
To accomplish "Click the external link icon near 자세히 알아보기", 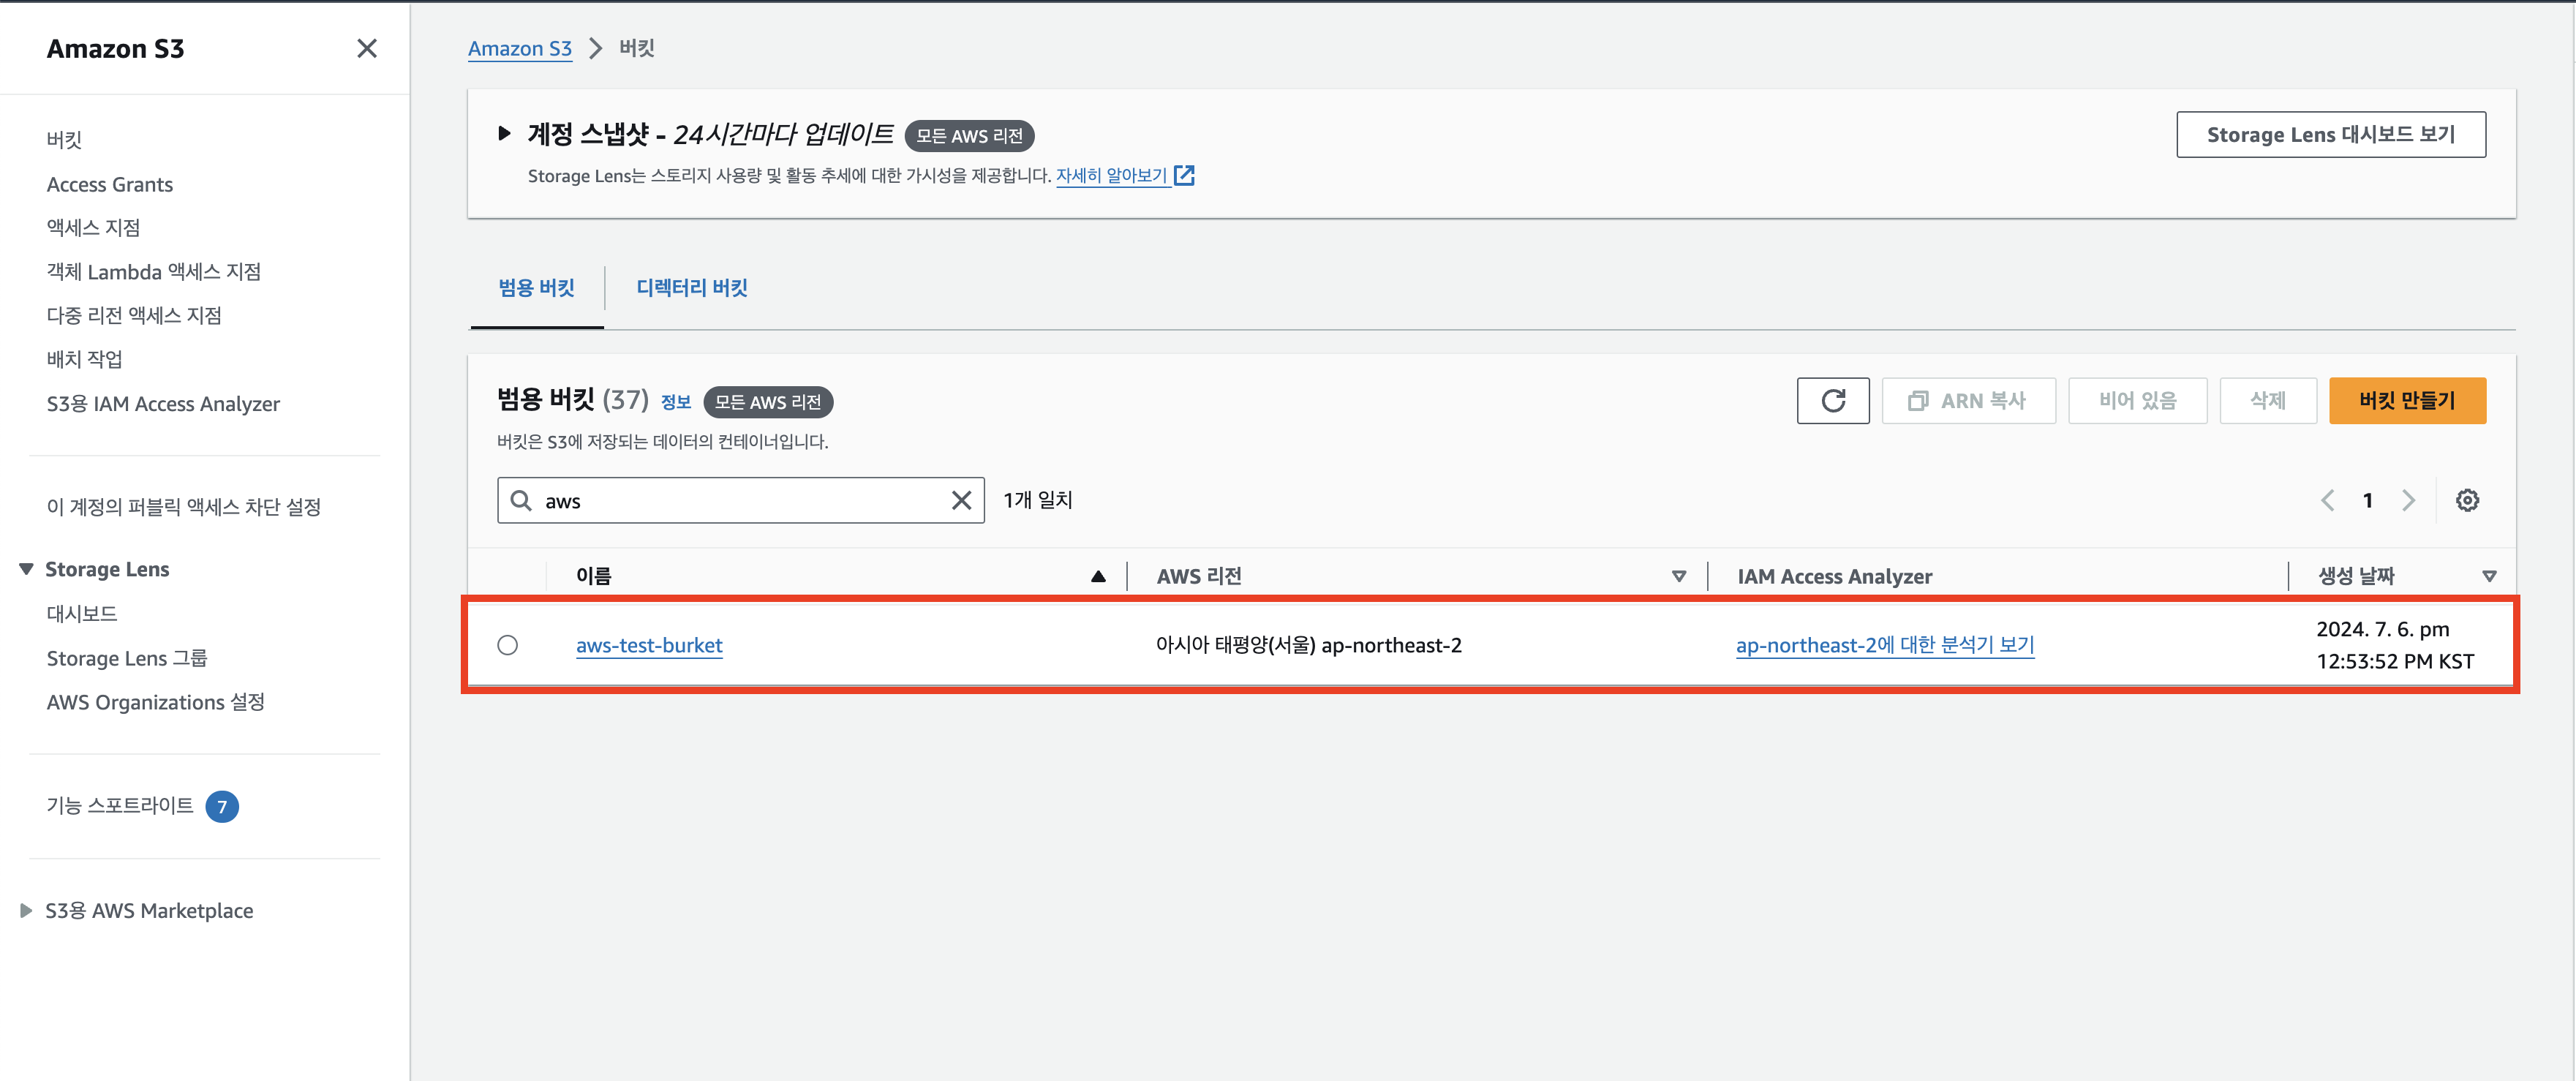I will 1185,176.
